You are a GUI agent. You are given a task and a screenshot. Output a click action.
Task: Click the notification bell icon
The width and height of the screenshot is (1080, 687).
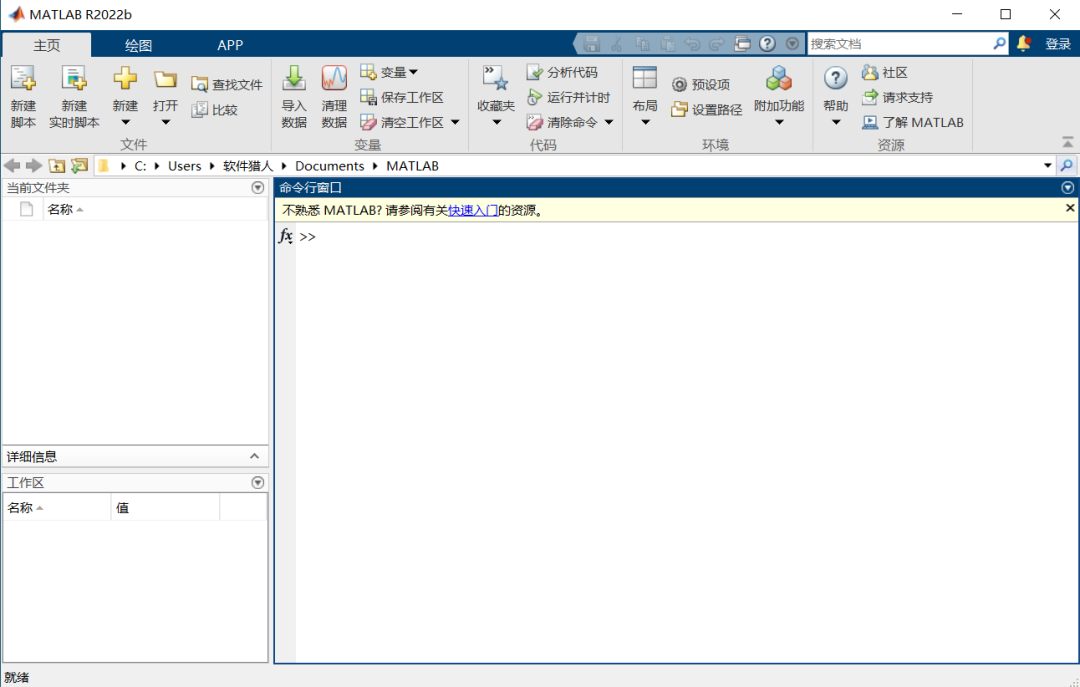coord(1024,43)
